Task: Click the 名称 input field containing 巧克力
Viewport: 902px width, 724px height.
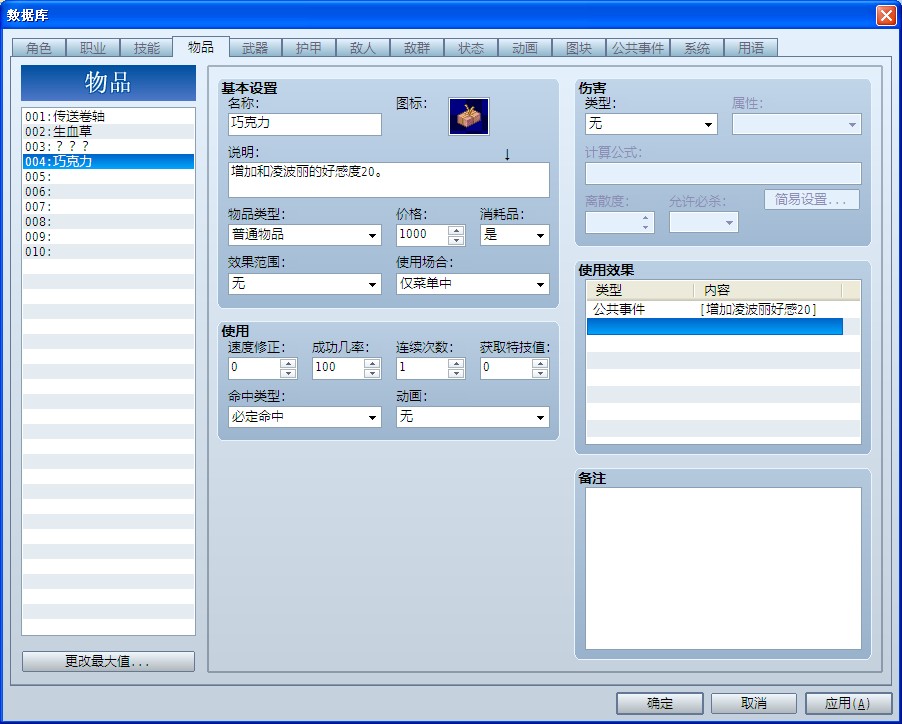Action: coord(304,124)
